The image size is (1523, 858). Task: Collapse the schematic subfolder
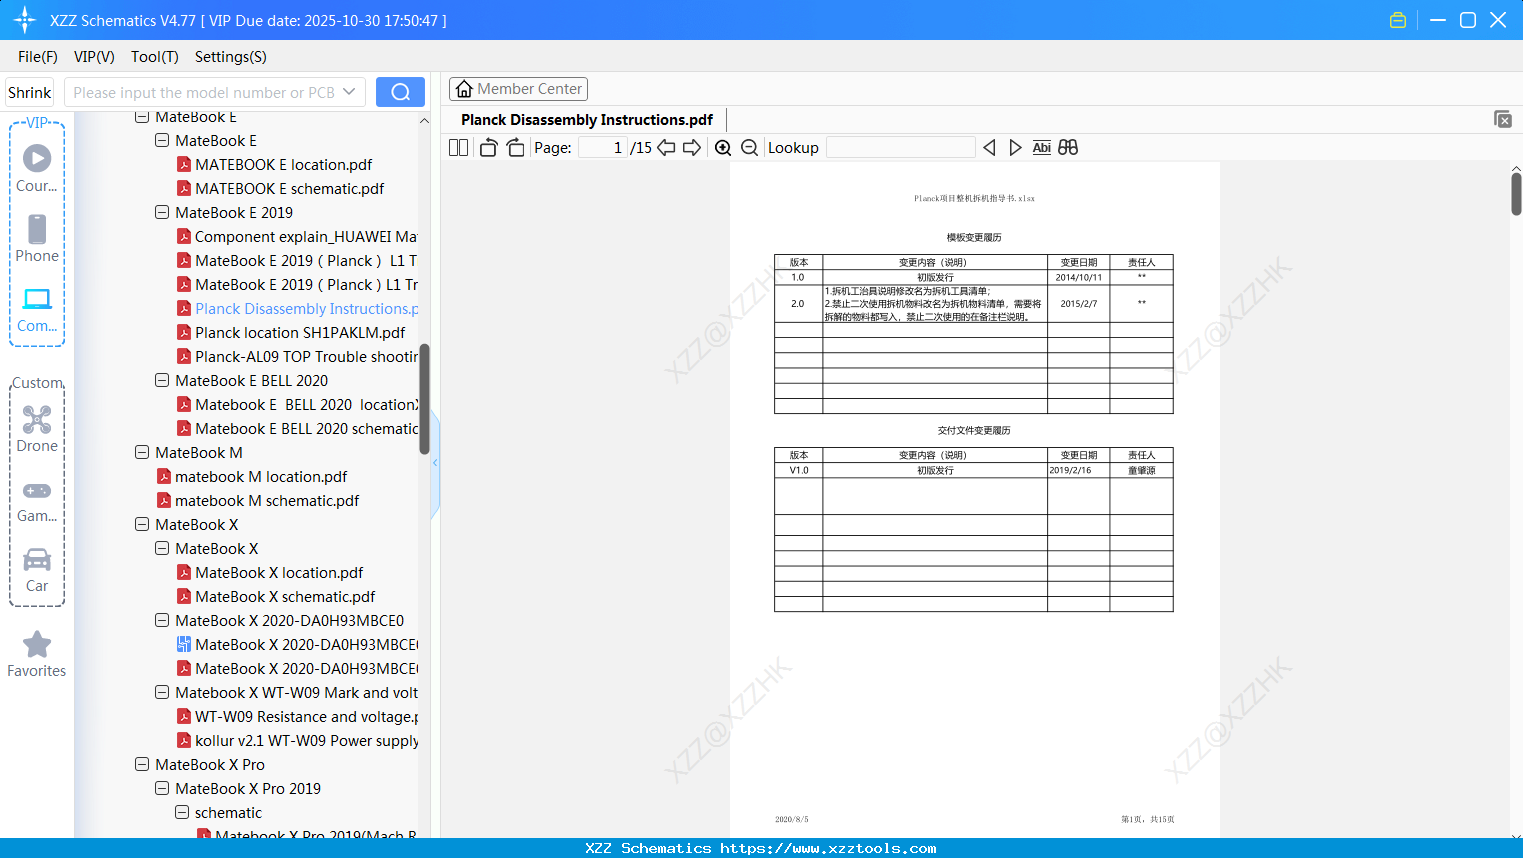click(x=182, y=813)
